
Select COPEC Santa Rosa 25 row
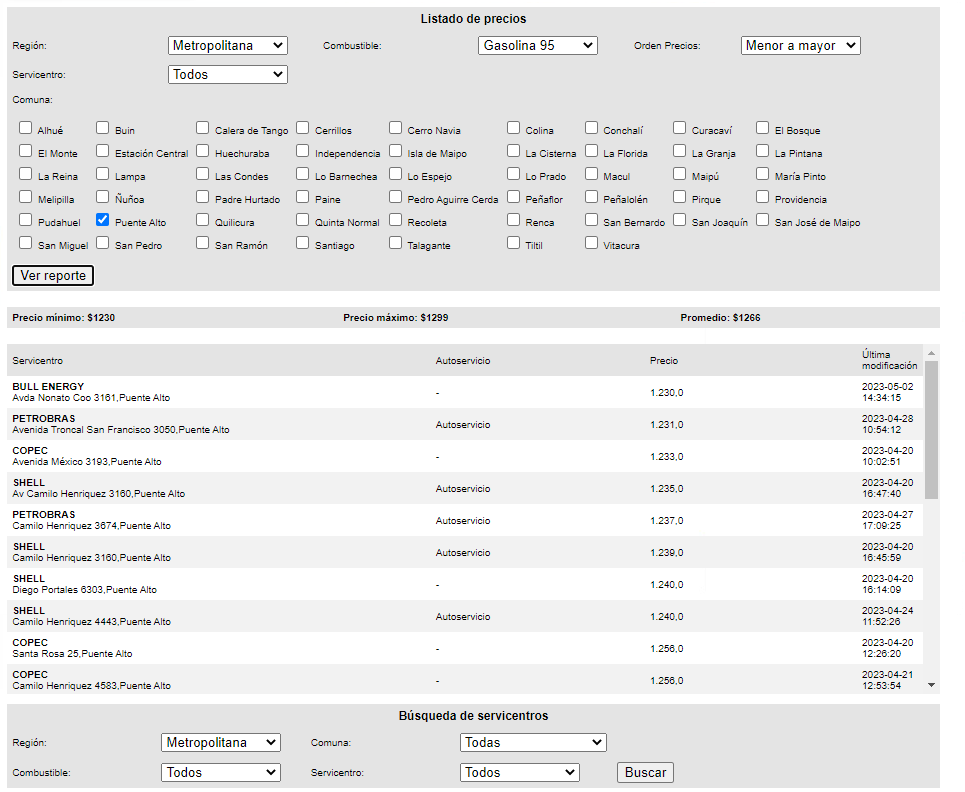[x=465, y=648]
